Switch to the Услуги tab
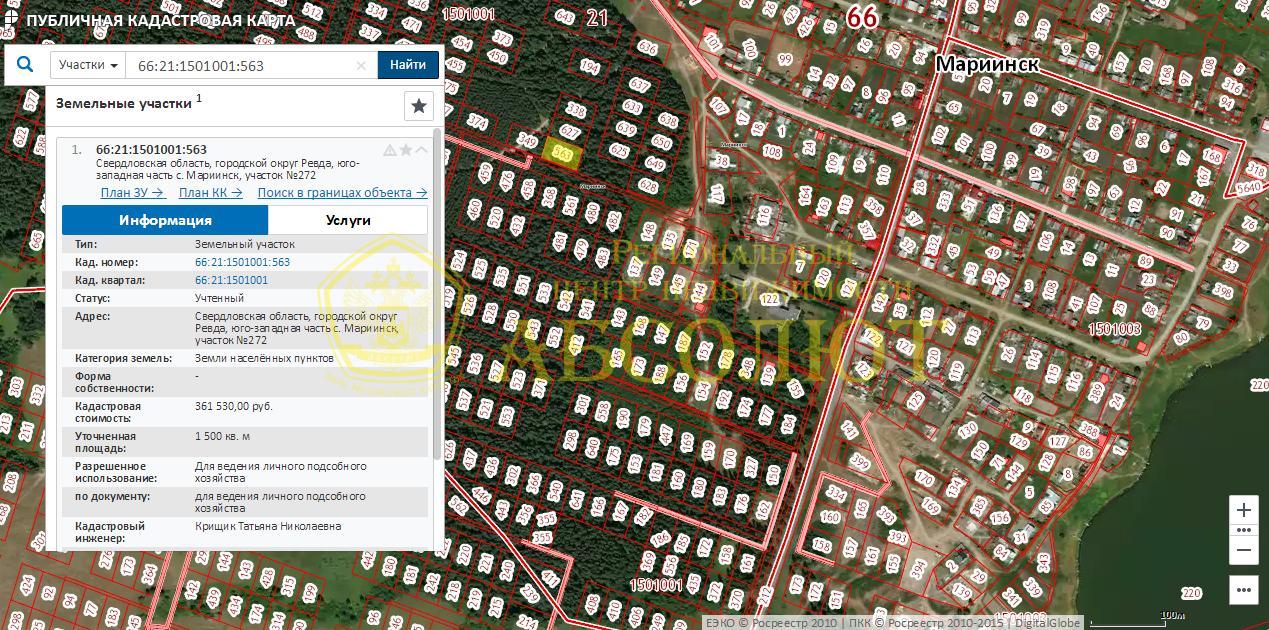Image resolution: width=1269 pixels, height=630 pixels. coord(348,220)
